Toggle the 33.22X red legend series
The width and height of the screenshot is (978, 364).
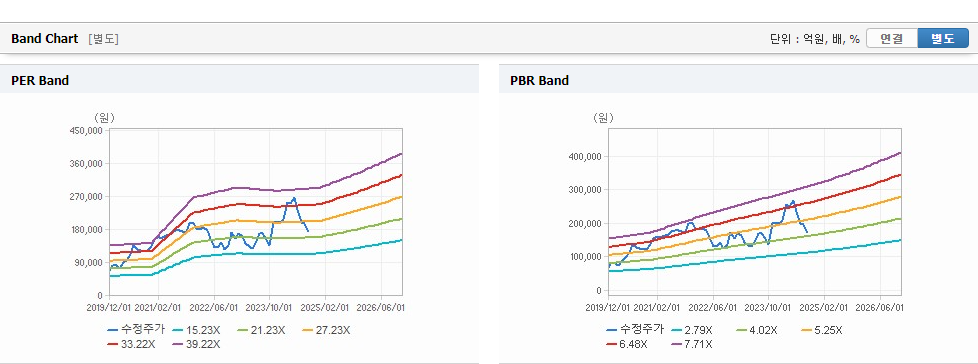131,344
